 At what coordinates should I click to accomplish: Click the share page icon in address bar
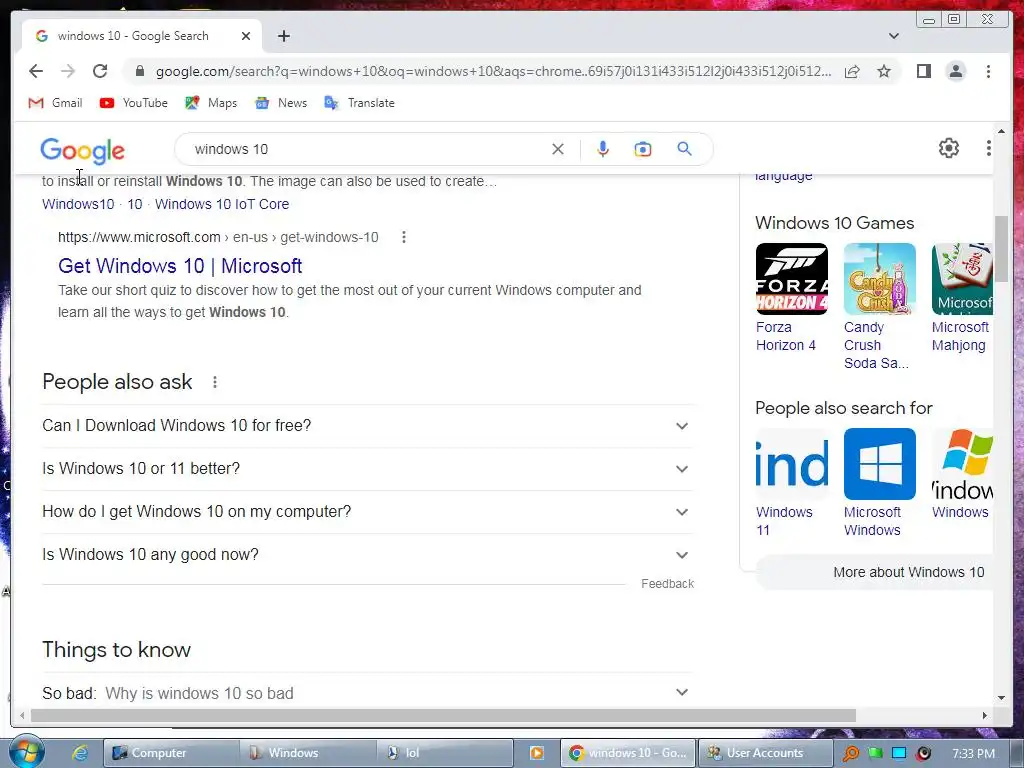852,71
